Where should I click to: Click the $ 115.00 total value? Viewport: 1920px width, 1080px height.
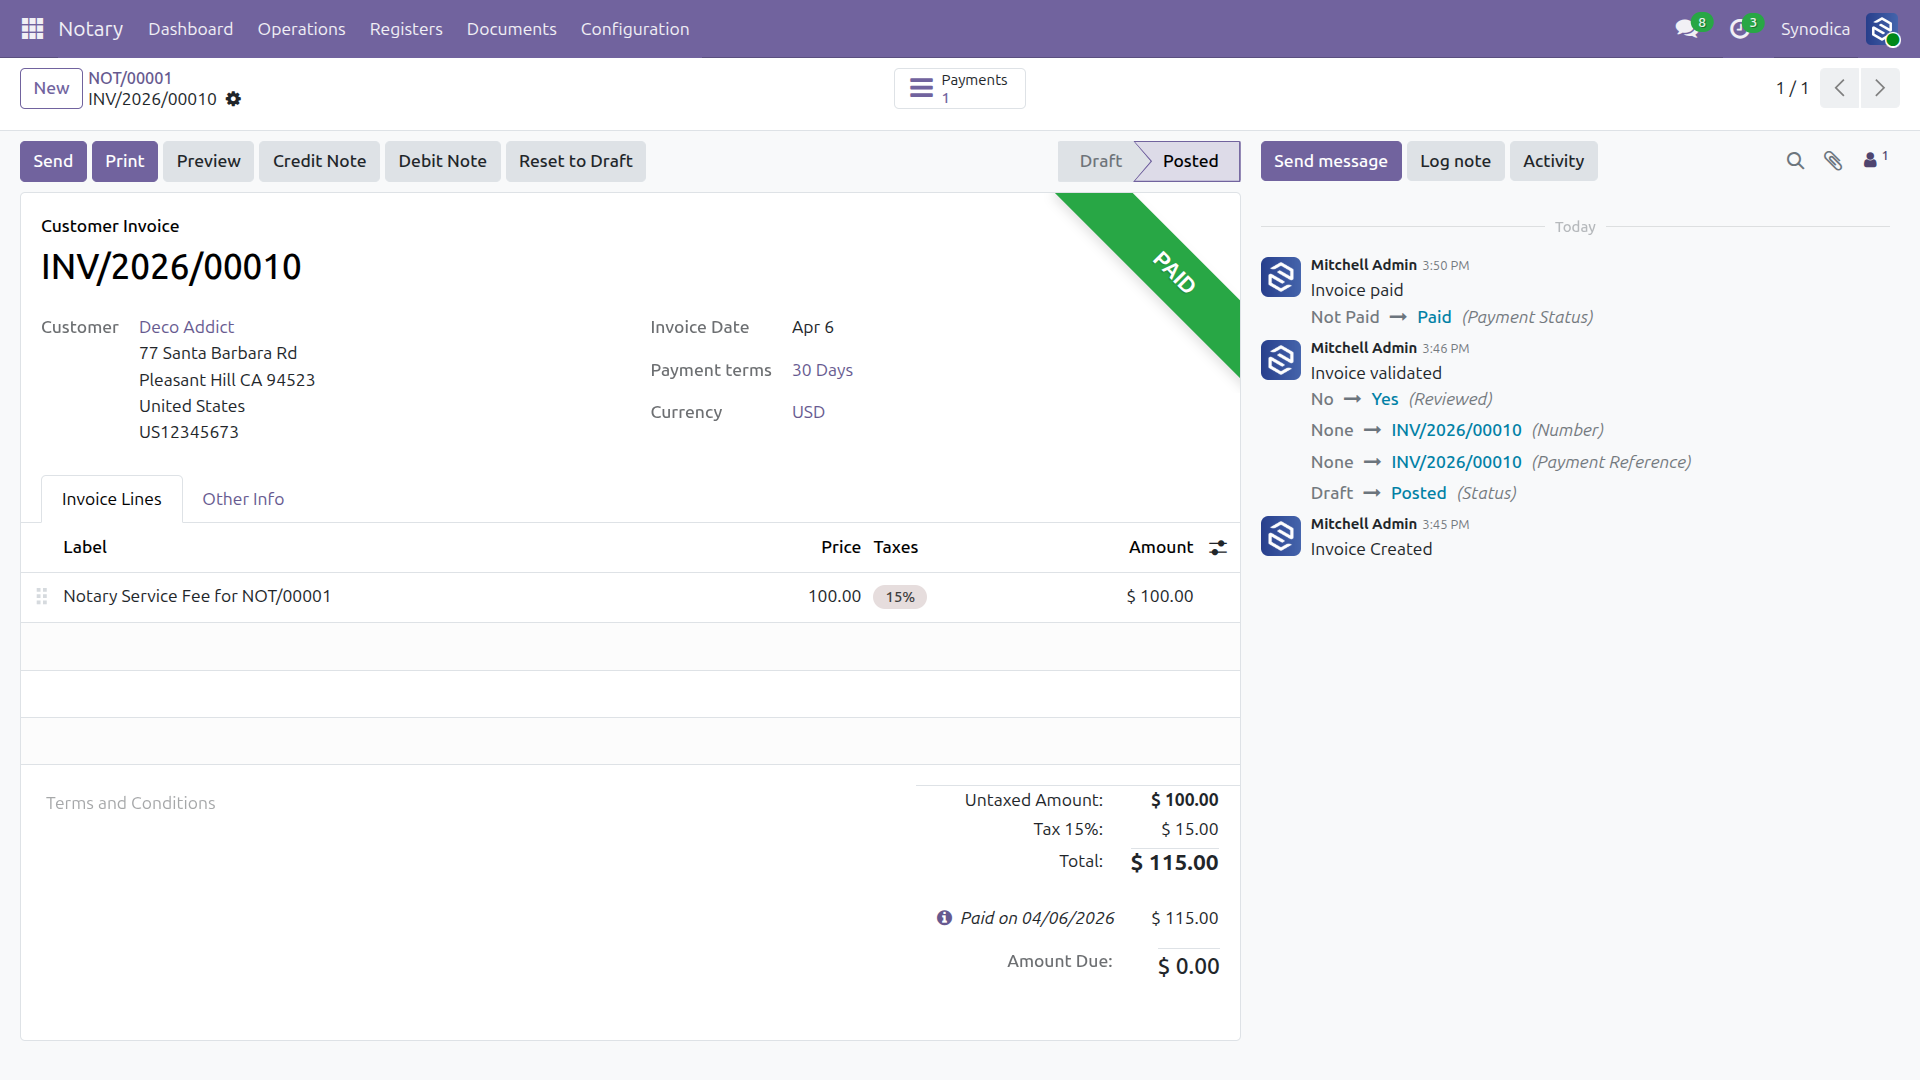1174,862
